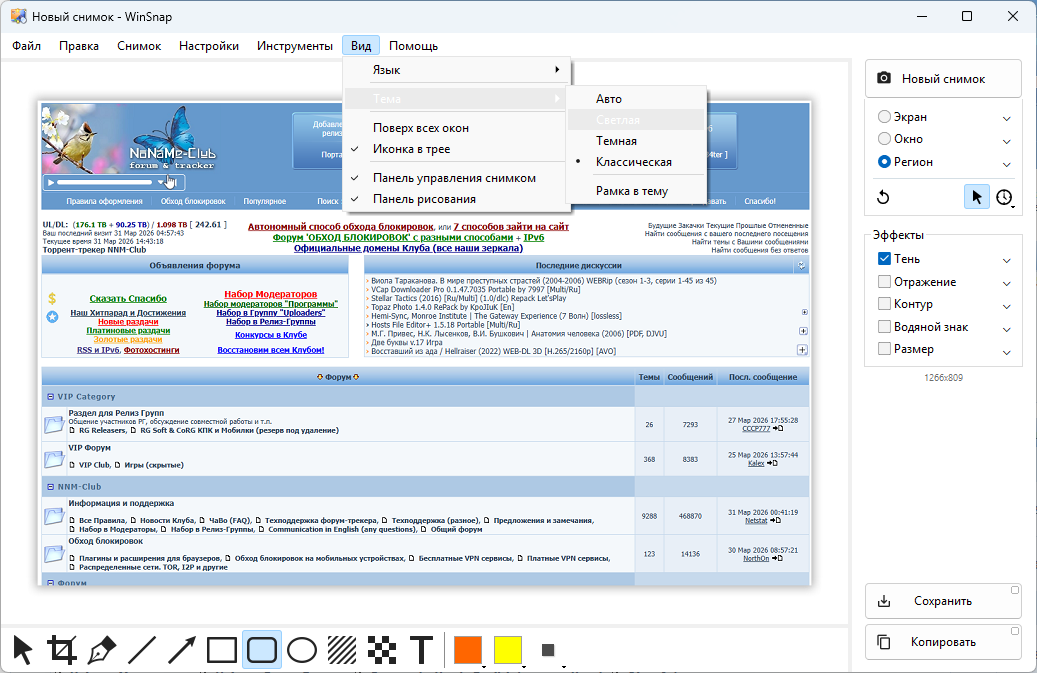Viewport: 1037px width, 673px height.
Task: Choose the Arrow drawing tool
Action: [x=182, y=650]
